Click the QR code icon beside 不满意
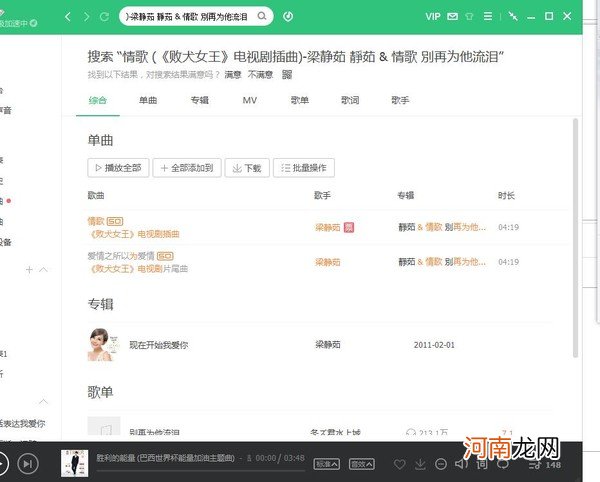The image size is (600, 482). click(x=287, y=75)
